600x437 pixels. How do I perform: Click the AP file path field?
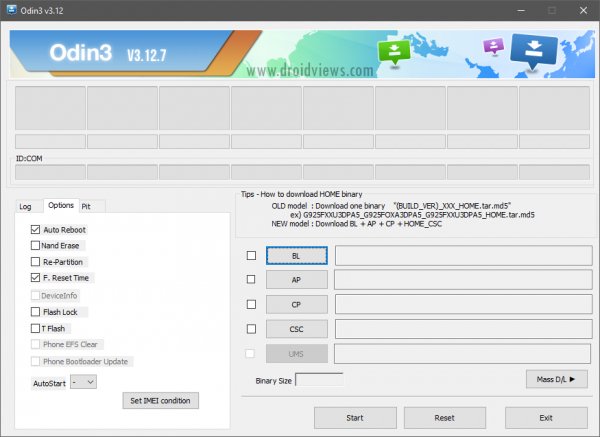pyautogui.click(x=463, y=280)
